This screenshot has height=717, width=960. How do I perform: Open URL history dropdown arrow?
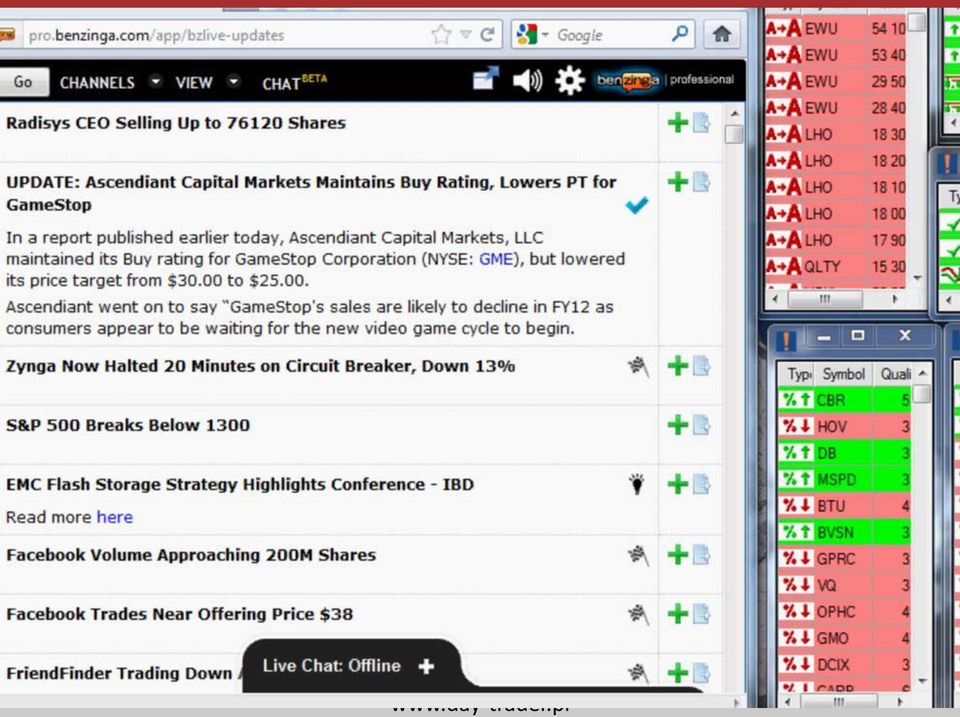tap(465, 34)
